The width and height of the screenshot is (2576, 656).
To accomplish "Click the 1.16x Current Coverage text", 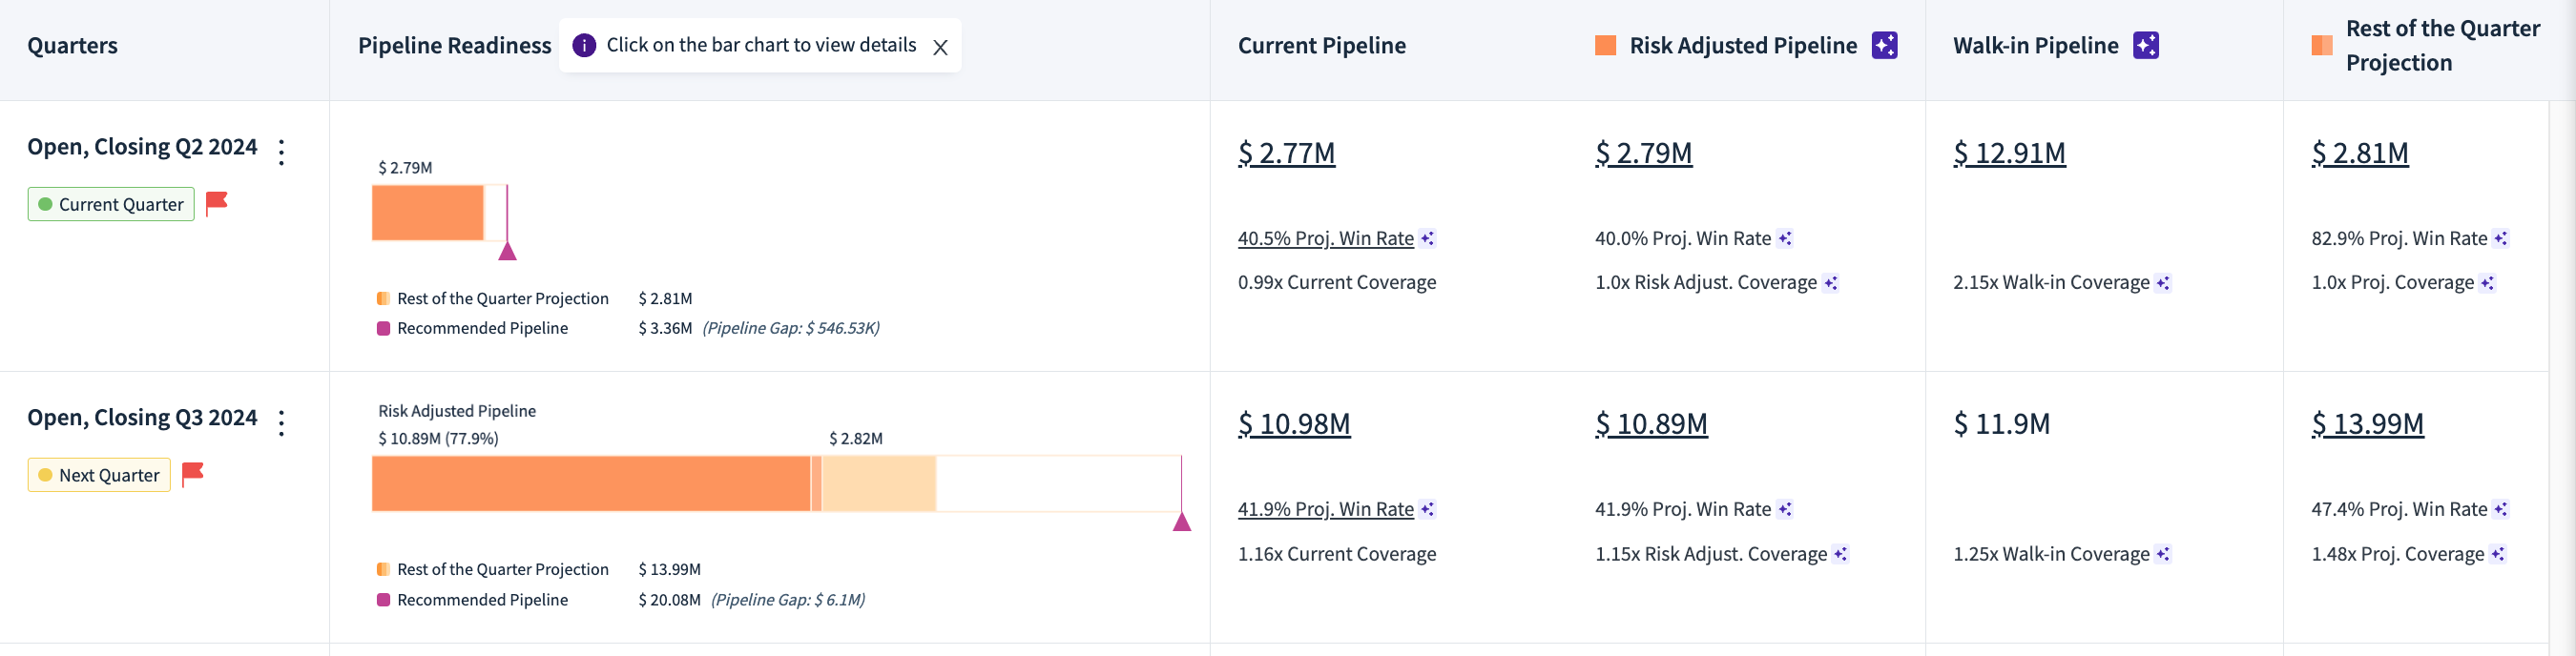I will pyautogui.click(x=1337, y=554).
